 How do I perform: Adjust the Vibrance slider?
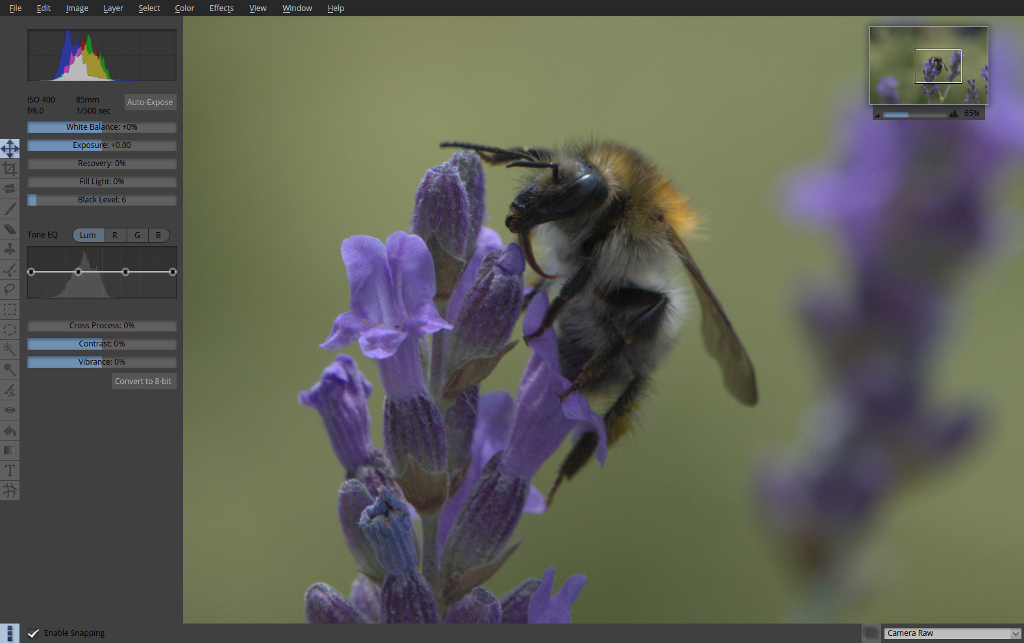point(102,362)
